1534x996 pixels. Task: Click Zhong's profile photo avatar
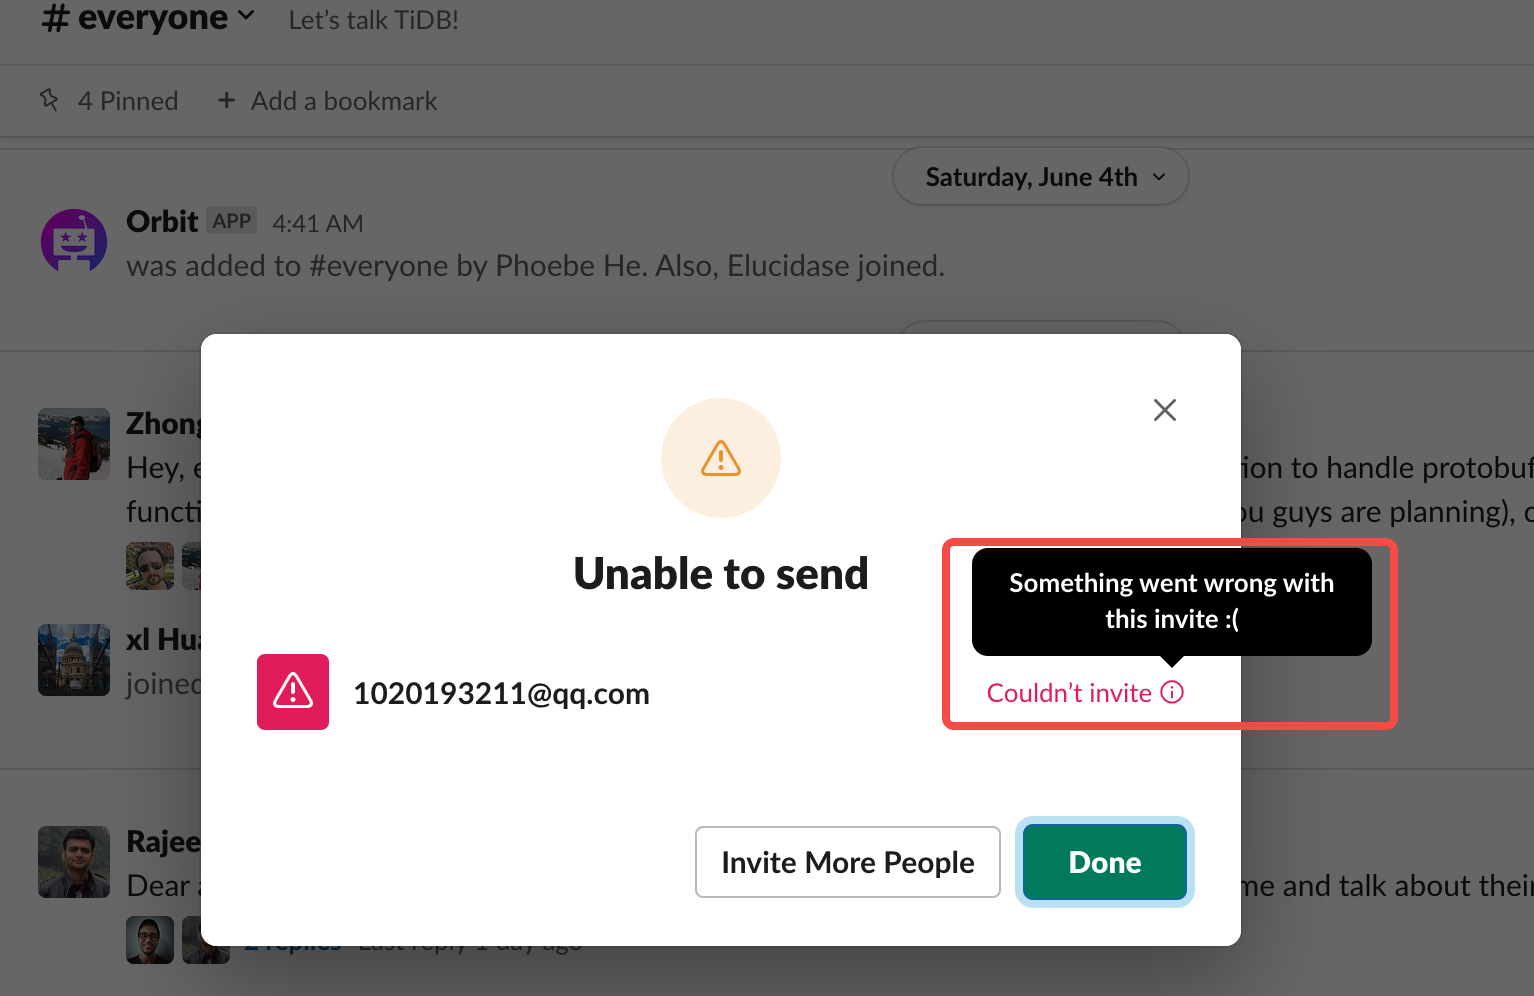tap(74, 444)
